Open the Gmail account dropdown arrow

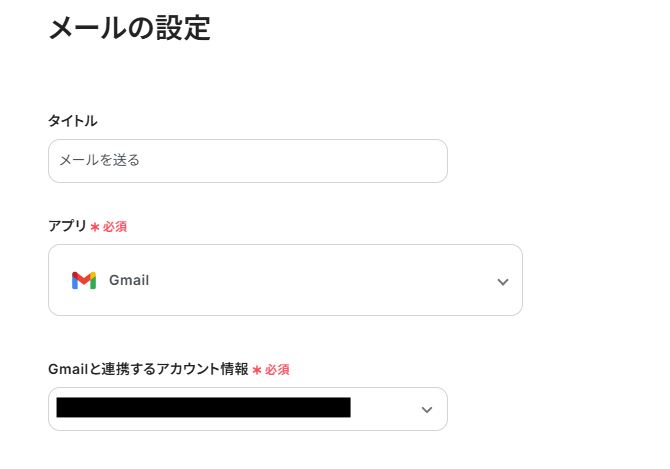coord(427,410)
